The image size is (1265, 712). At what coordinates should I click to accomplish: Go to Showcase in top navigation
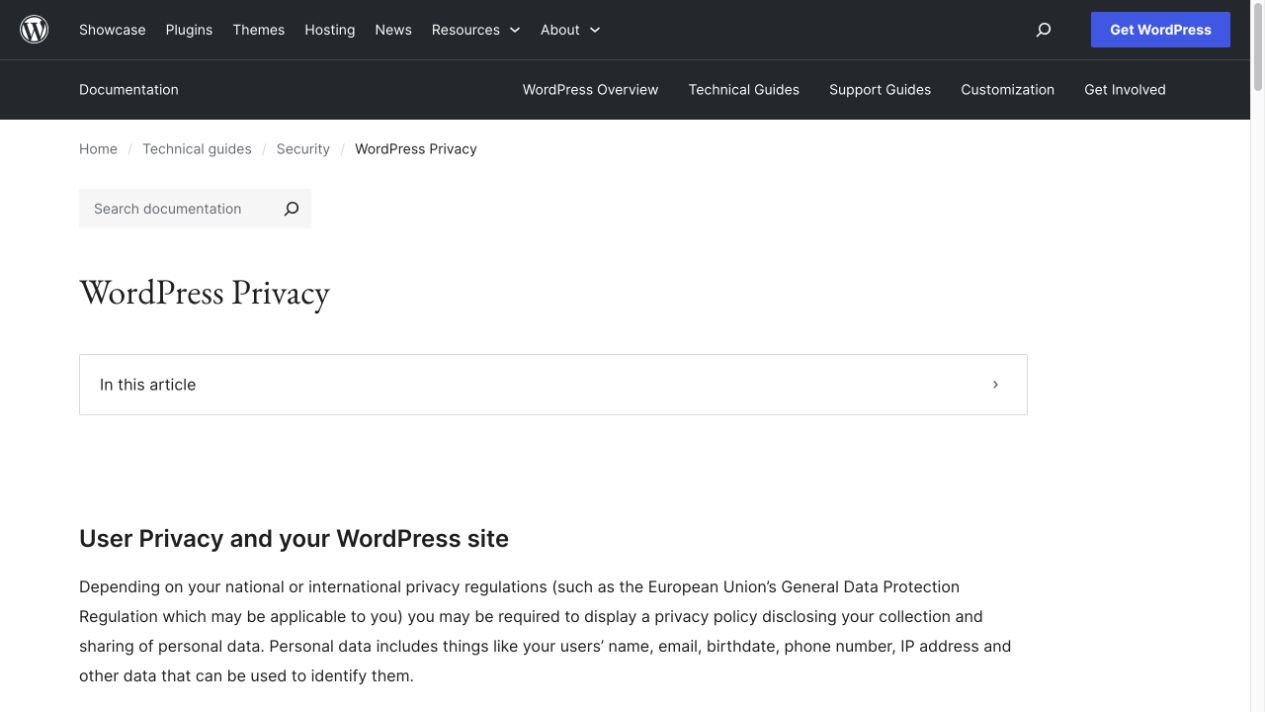(x=112, y=30)
